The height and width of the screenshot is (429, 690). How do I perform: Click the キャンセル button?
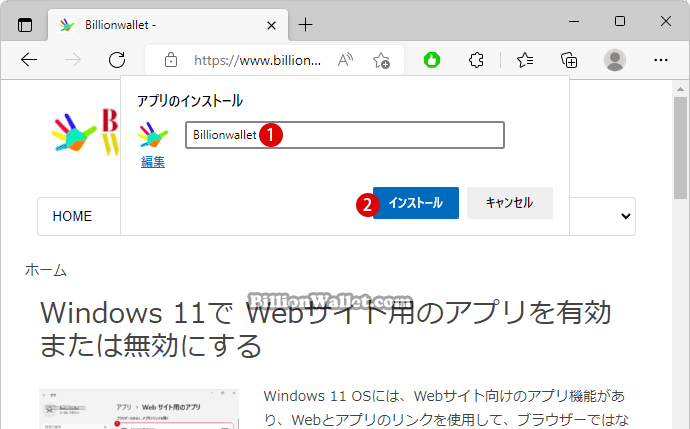(x=510, y=203)
